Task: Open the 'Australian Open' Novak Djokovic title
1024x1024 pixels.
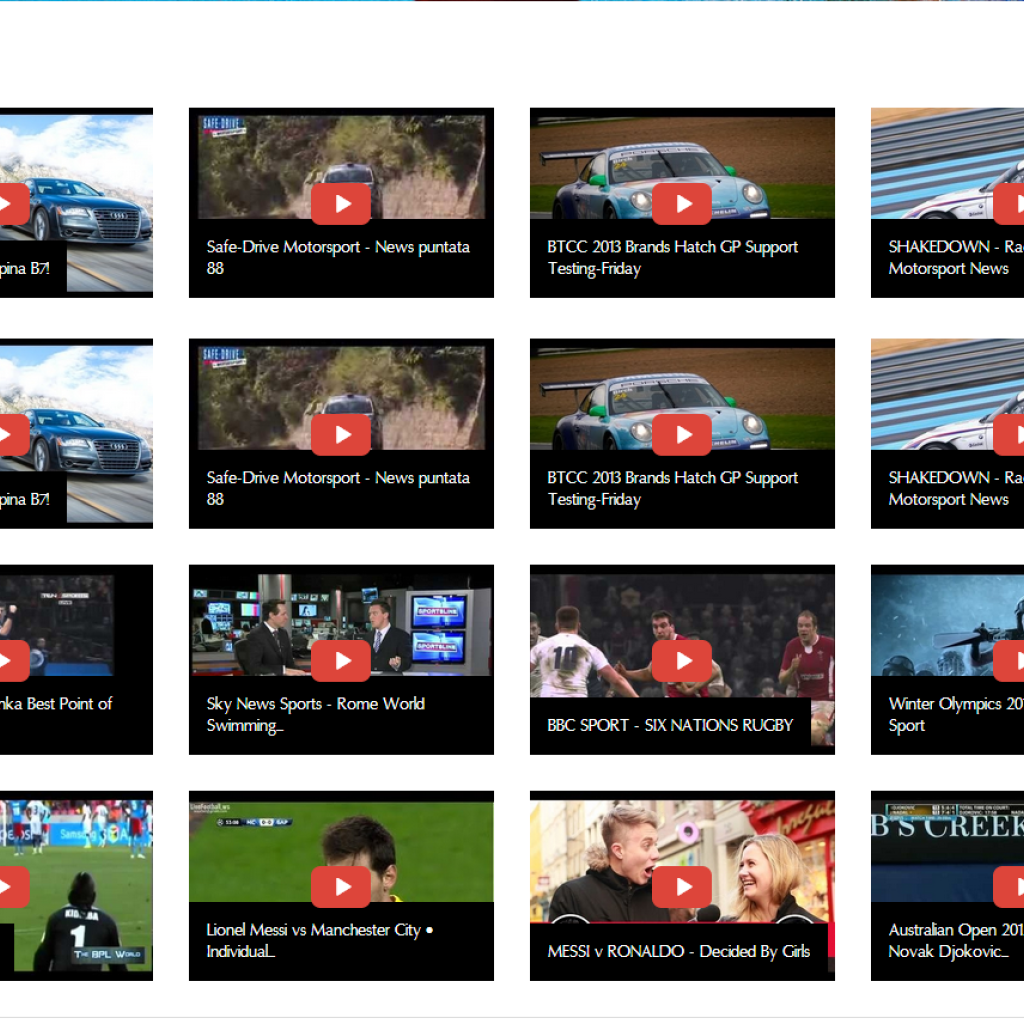Action: click(x=956, y=940)
